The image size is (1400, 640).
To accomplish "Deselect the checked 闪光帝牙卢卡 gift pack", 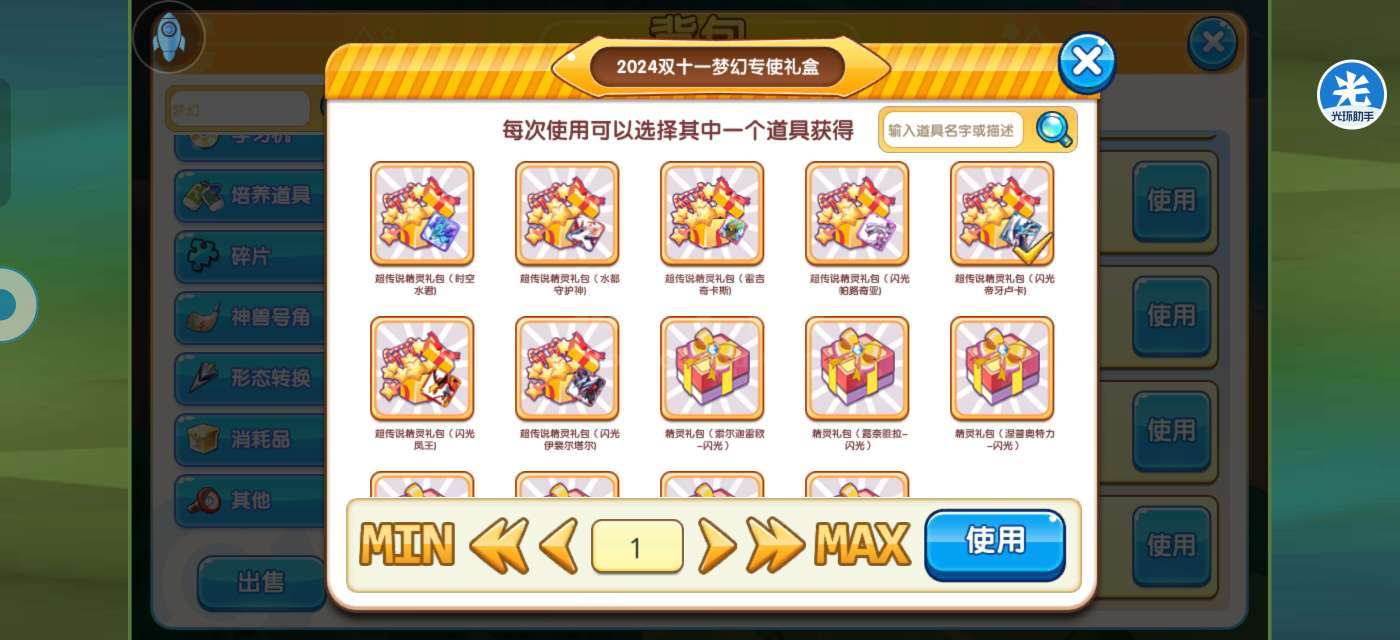I will click(1002, 214).
